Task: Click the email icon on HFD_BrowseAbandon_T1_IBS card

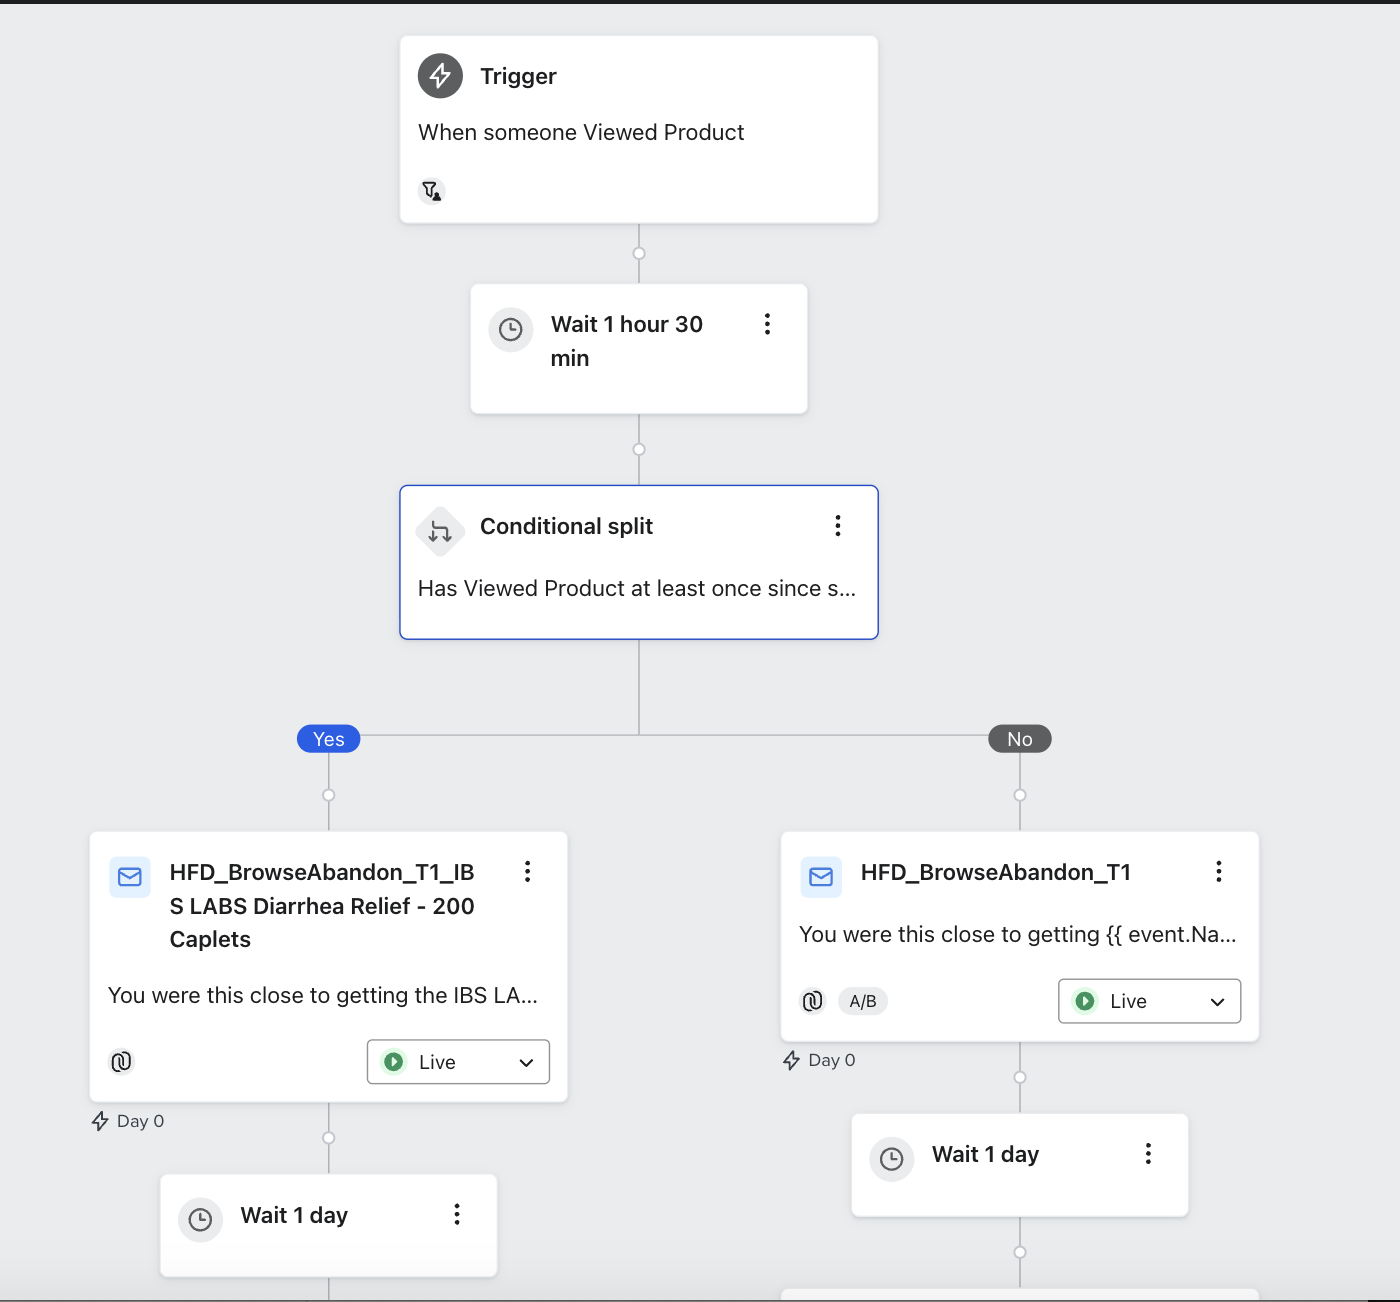Action: [x=130, y=877]
